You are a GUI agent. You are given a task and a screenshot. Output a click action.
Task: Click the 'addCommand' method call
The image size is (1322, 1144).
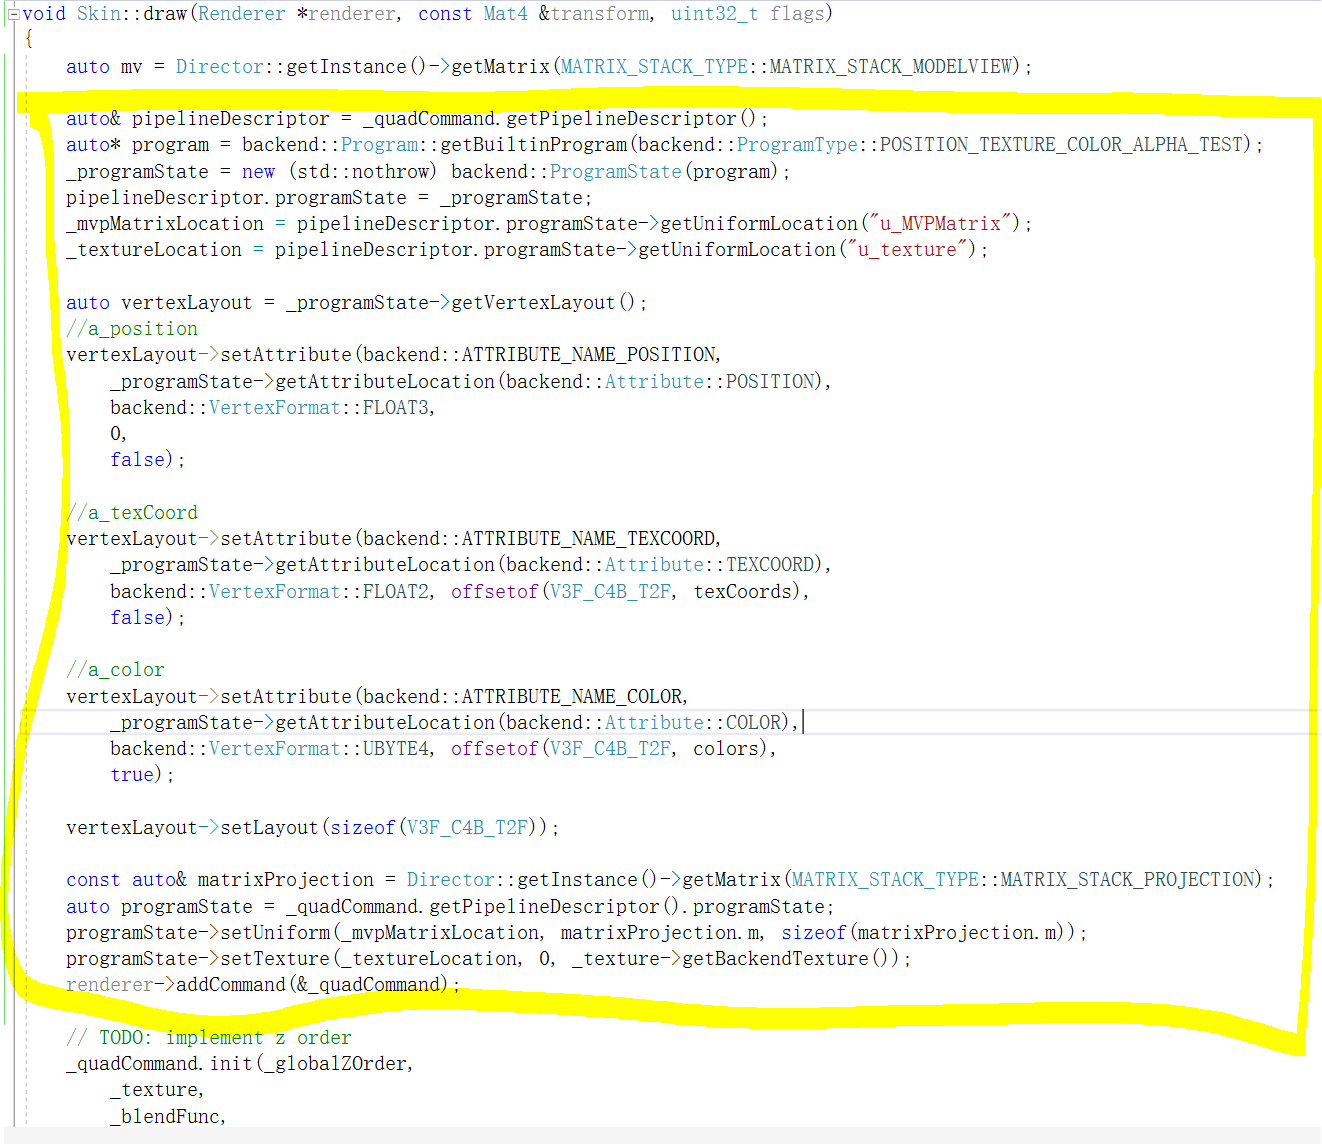[231, 985]
